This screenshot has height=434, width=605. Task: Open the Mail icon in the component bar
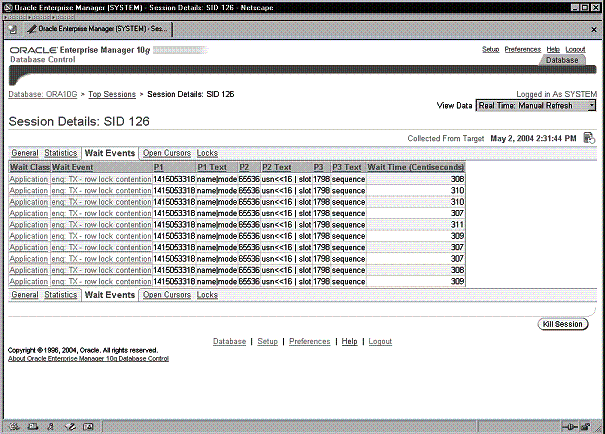pos(33,426)
